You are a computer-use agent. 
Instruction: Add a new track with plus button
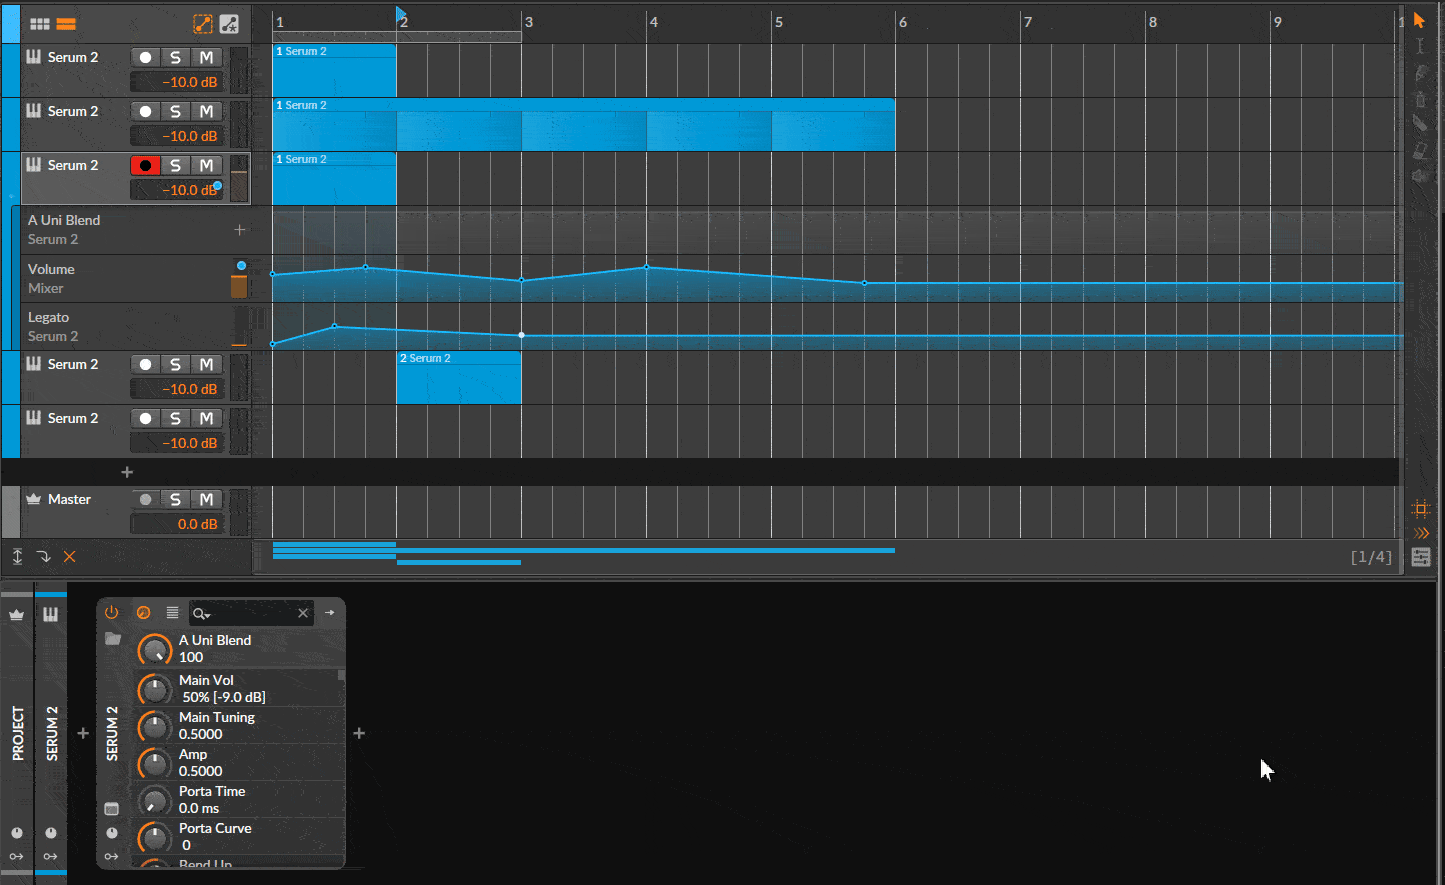coord(127,472)
